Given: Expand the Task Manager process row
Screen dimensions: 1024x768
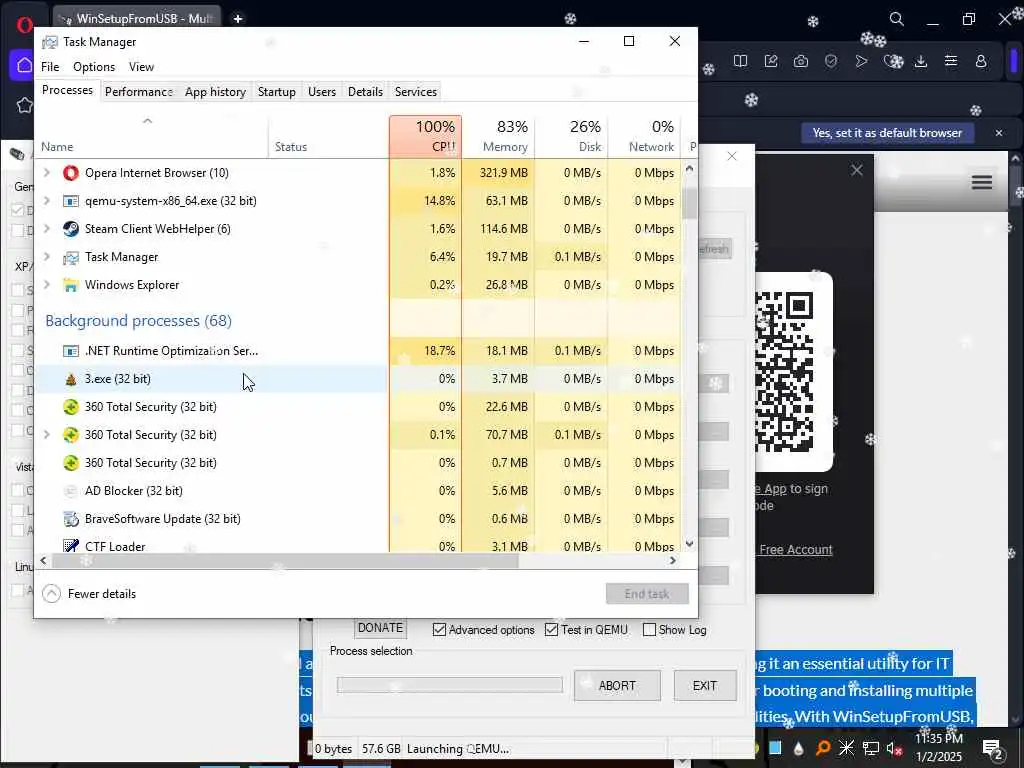Looking at the screenshot, I should 46,257.
